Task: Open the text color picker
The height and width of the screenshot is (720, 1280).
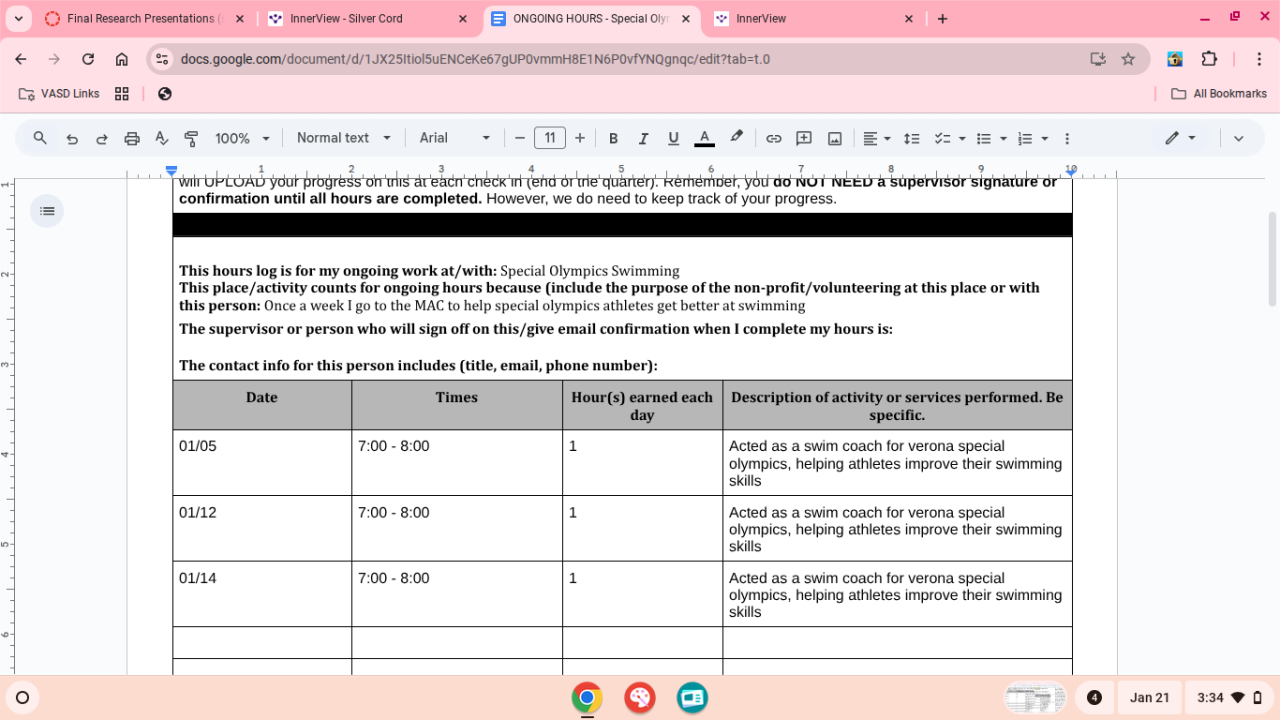Action: (704, 138)
